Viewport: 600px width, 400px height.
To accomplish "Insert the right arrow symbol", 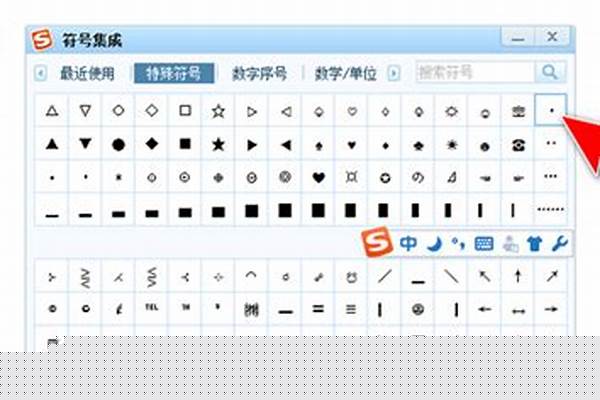I will coord(551,309).
